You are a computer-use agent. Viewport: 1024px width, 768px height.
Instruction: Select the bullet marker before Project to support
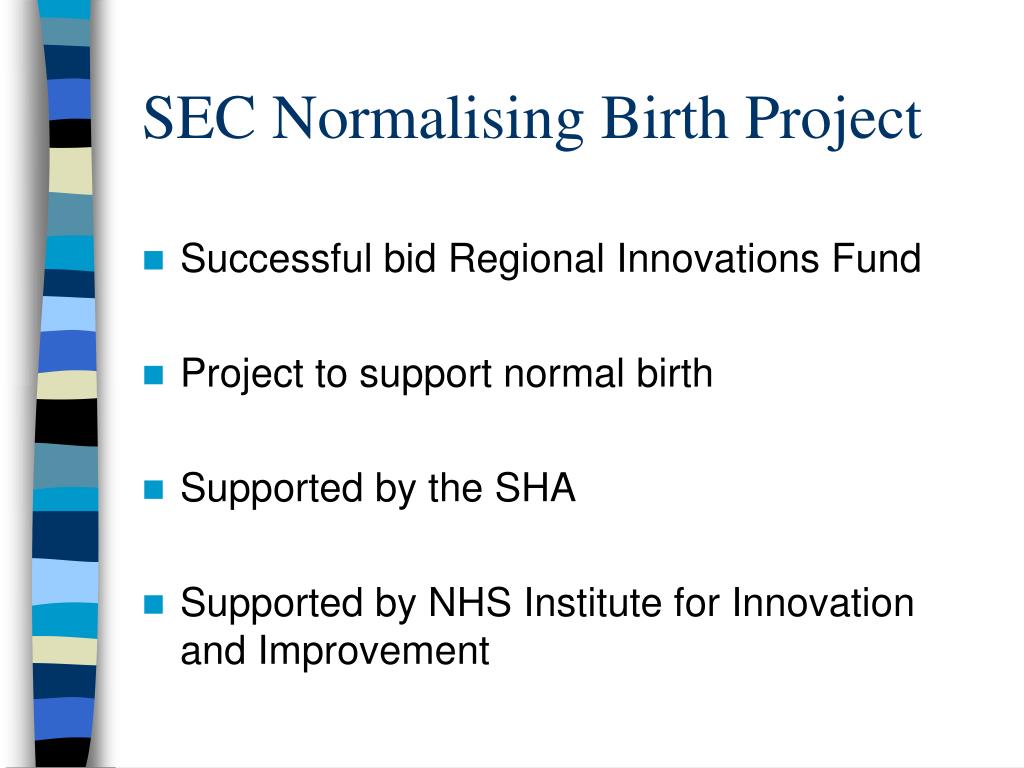153,375
